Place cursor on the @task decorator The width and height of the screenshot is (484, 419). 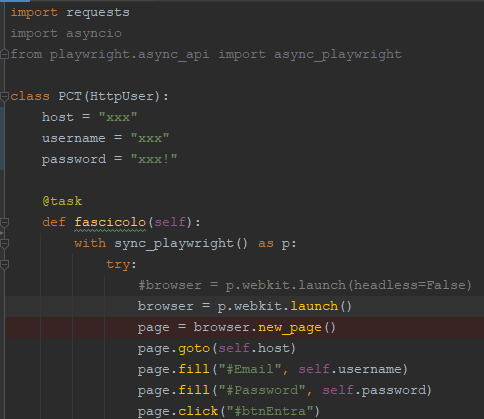pos(62,201)
